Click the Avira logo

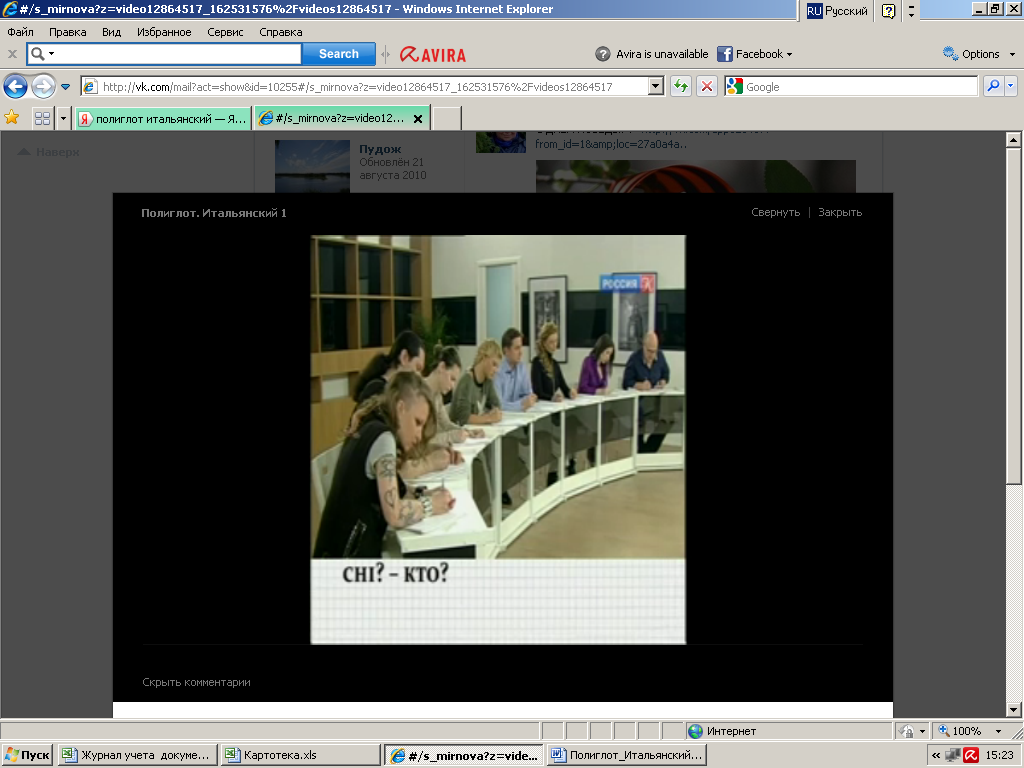click(x=433, y=55)
